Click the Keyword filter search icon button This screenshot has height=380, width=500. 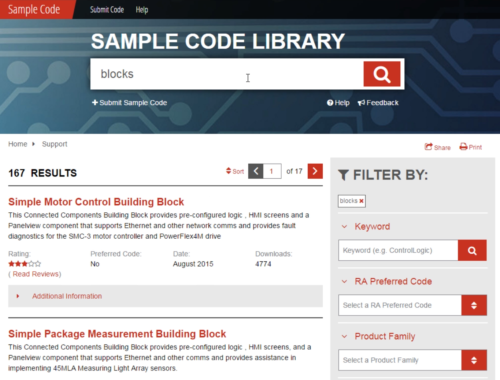[472, 250]
